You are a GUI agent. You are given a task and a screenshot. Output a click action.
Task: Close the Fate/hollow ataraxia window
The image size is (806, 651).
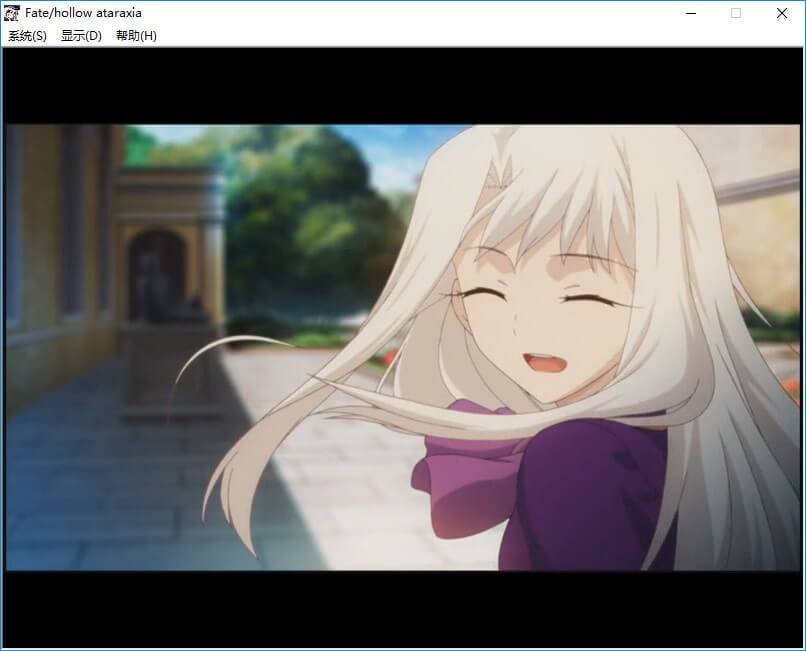[782, 13]
